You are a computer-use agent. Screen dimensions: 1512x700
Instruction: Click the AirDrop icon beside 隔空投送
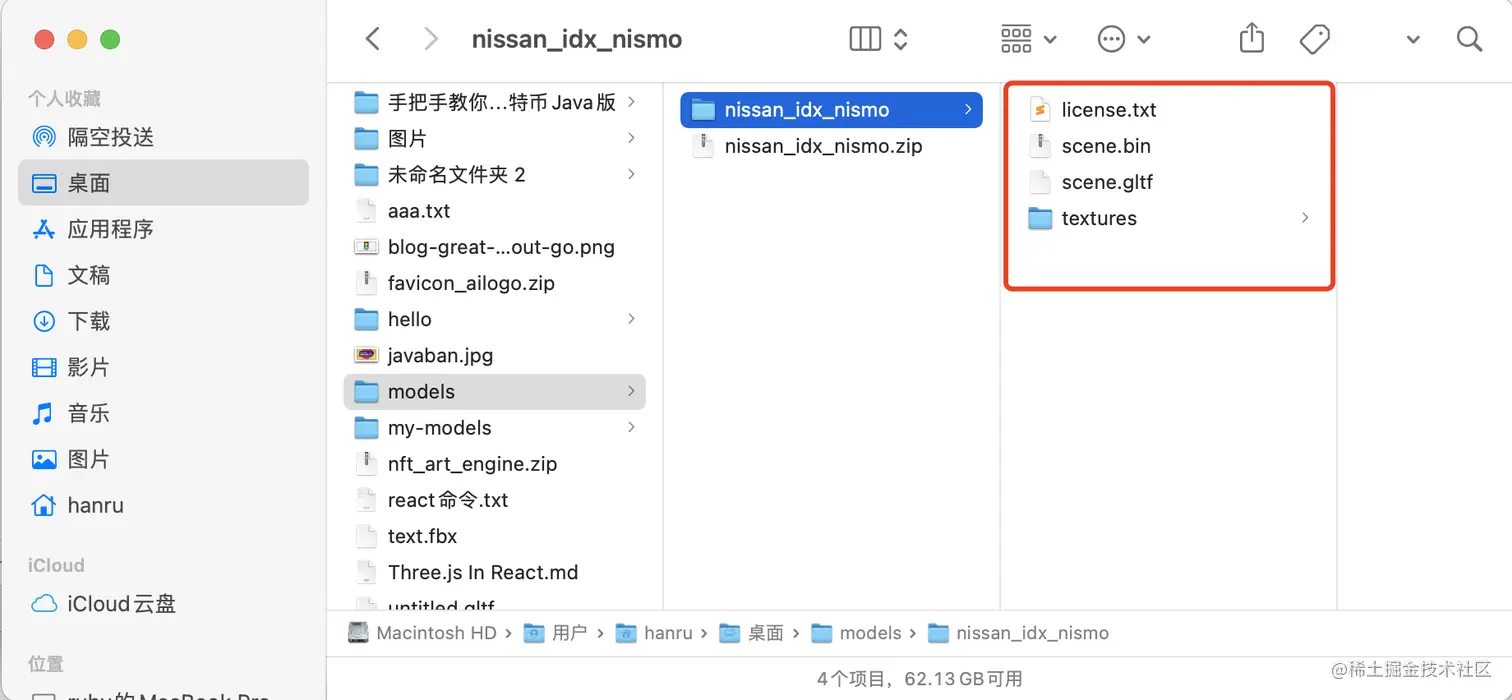(44, 137)
